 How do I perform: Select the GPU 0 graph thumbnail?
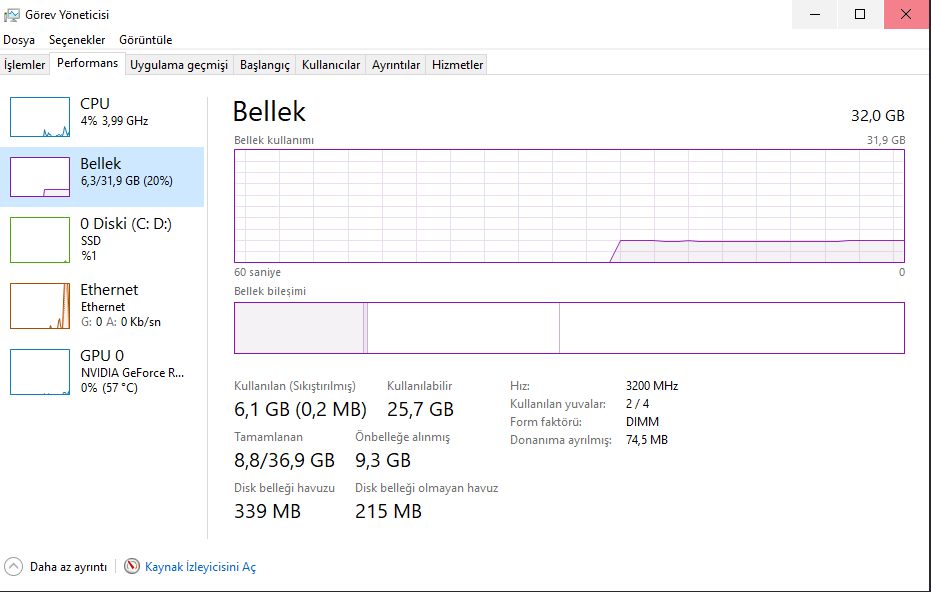(40, 371)
